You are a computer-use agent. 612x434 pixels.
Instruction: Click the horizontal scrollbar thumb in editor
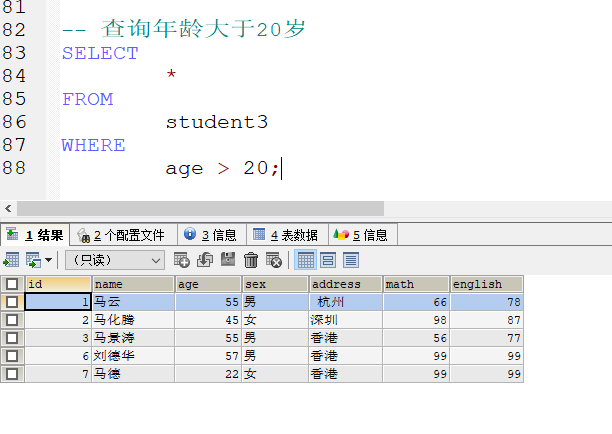coord(200,208)
